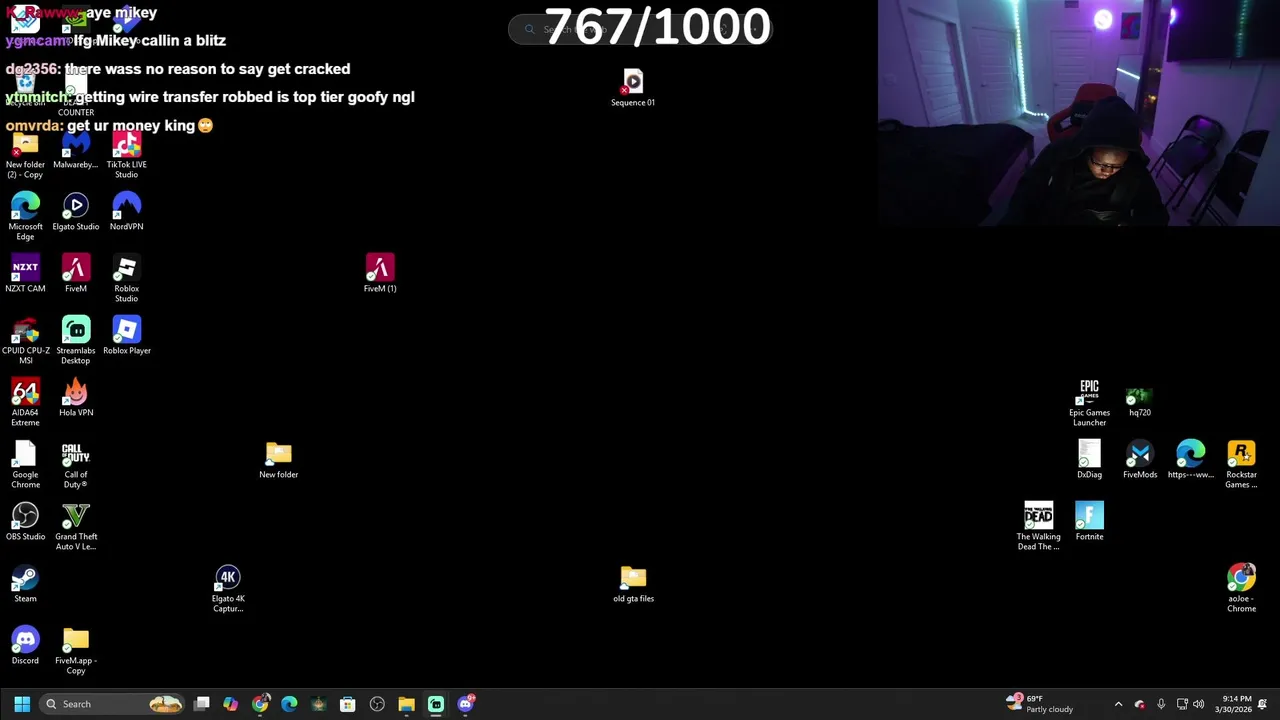
Task: Select the FiveM icon beside NZXT CAM
Action: (x=76, y=274)
